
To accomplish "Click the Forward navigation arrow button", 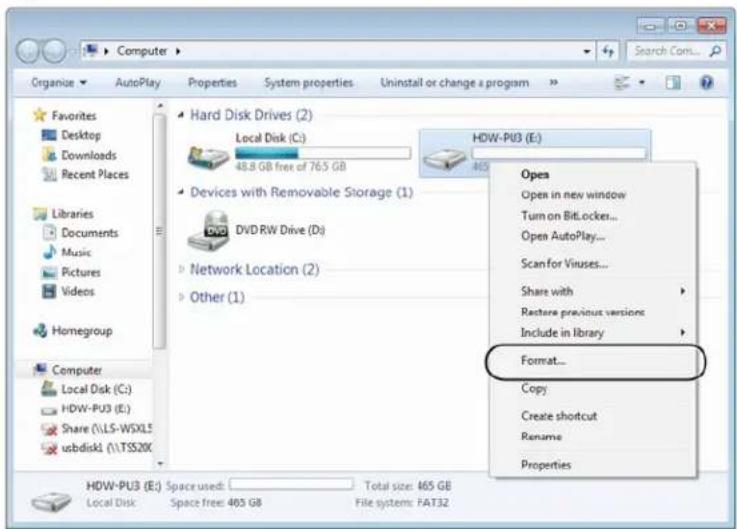I will (x=55, y=51).
